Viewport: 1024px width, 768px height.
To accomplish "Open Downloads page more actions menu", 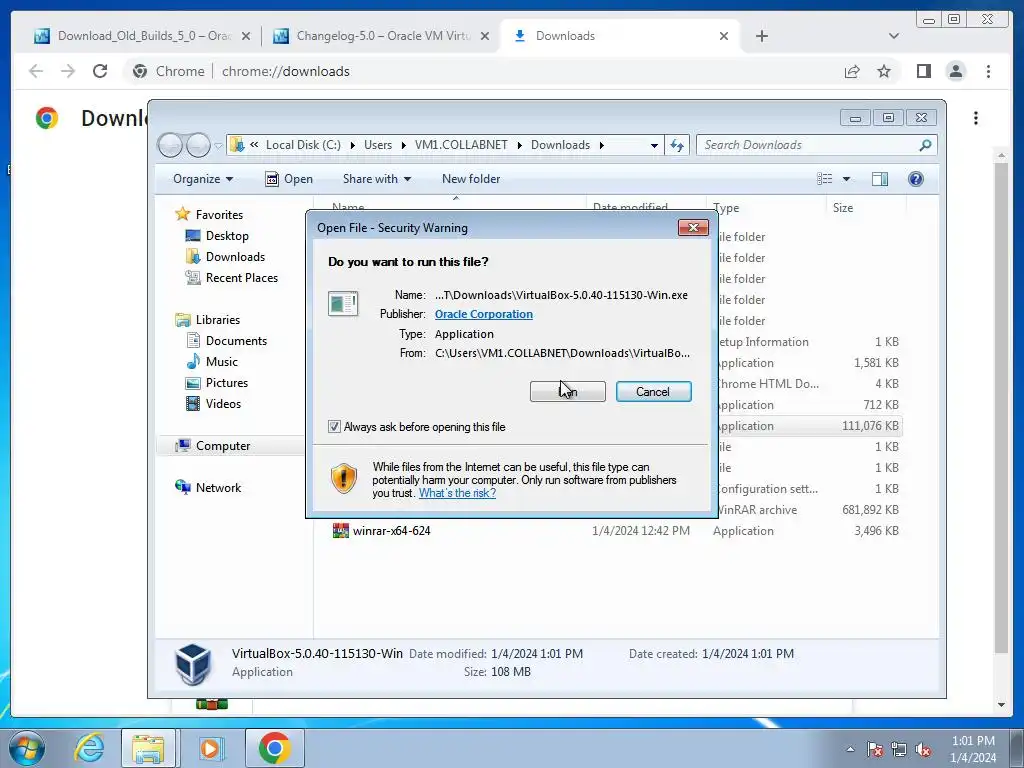I will (976, 118).
